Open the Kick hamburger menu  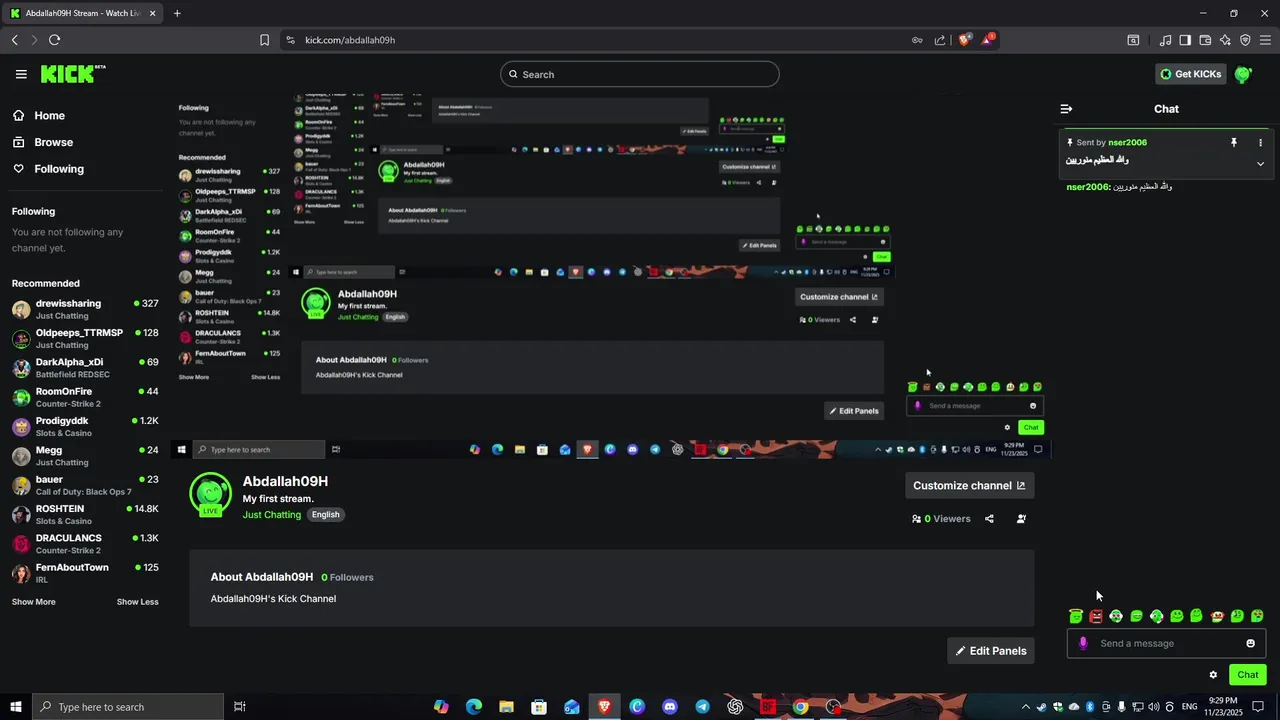pyautogui.click(x=21, y=74)
